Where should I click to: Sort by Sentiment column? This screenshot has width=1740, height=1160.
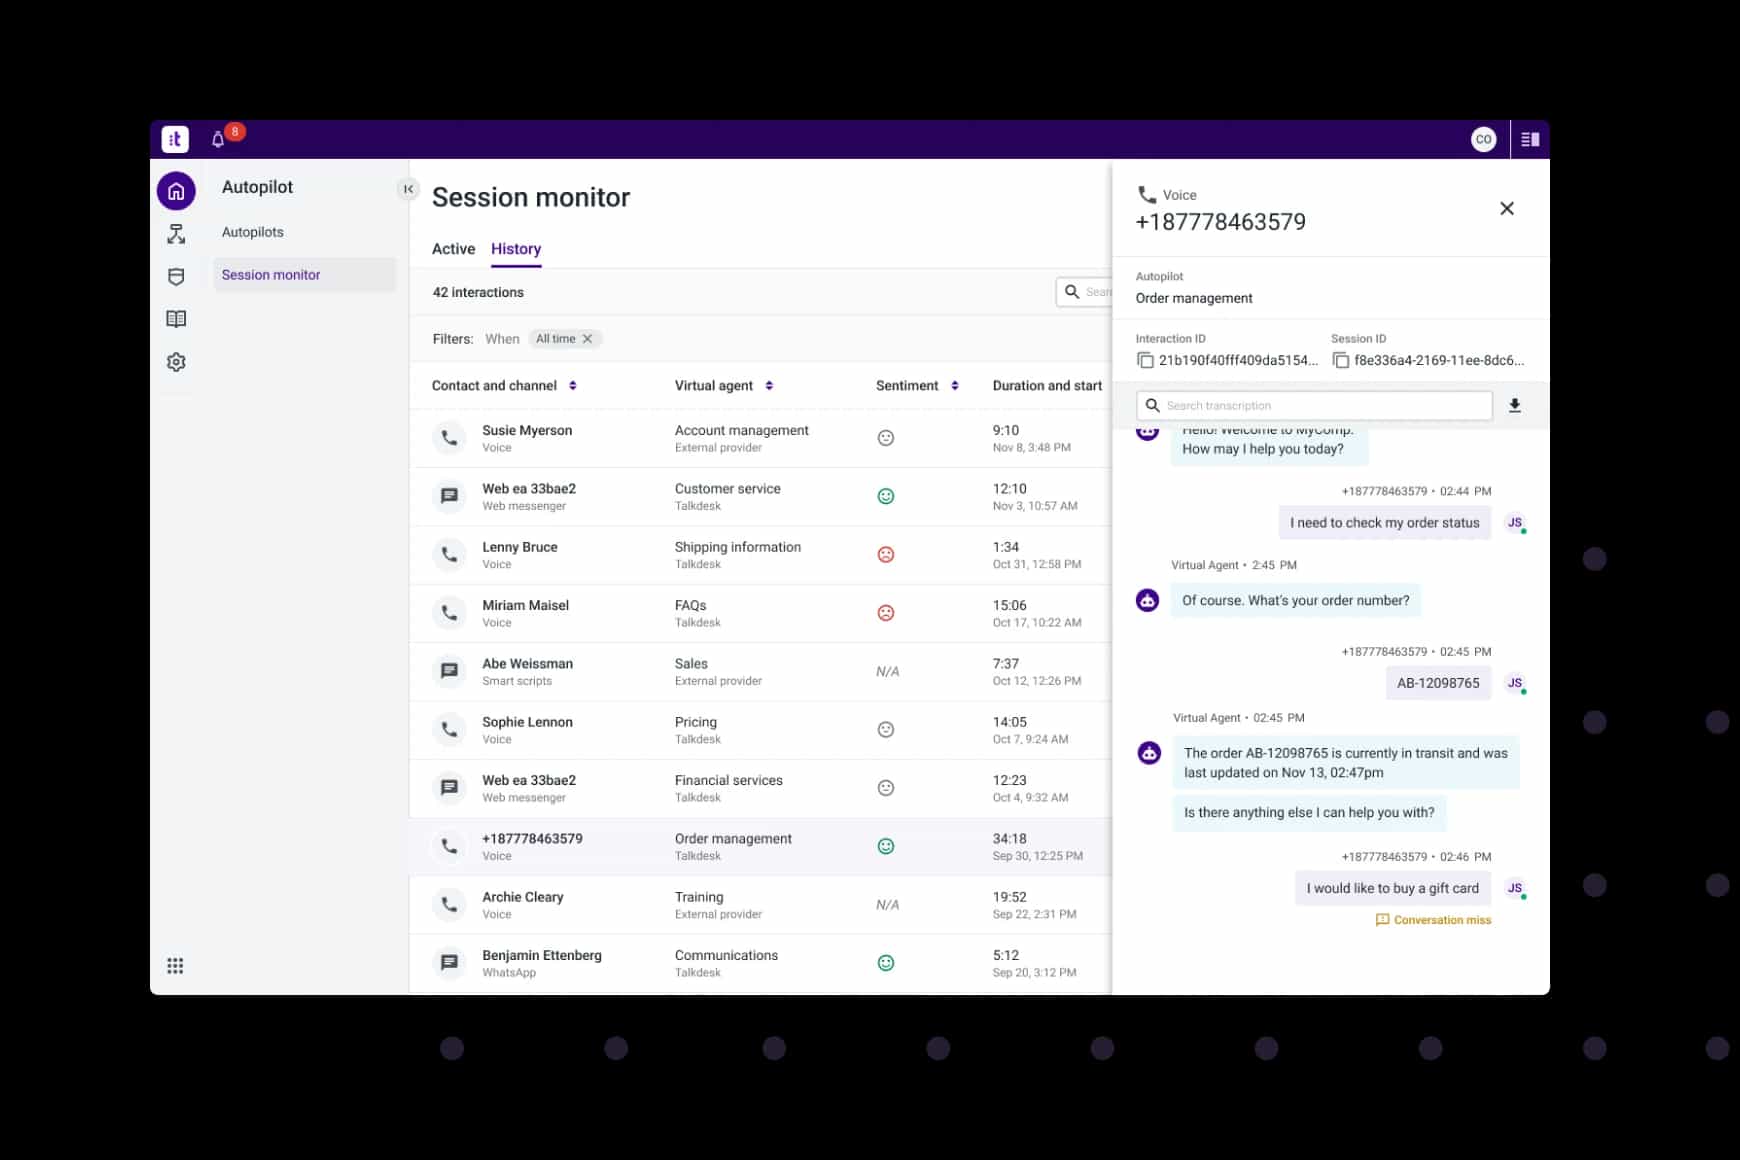[x=955, y=386]
